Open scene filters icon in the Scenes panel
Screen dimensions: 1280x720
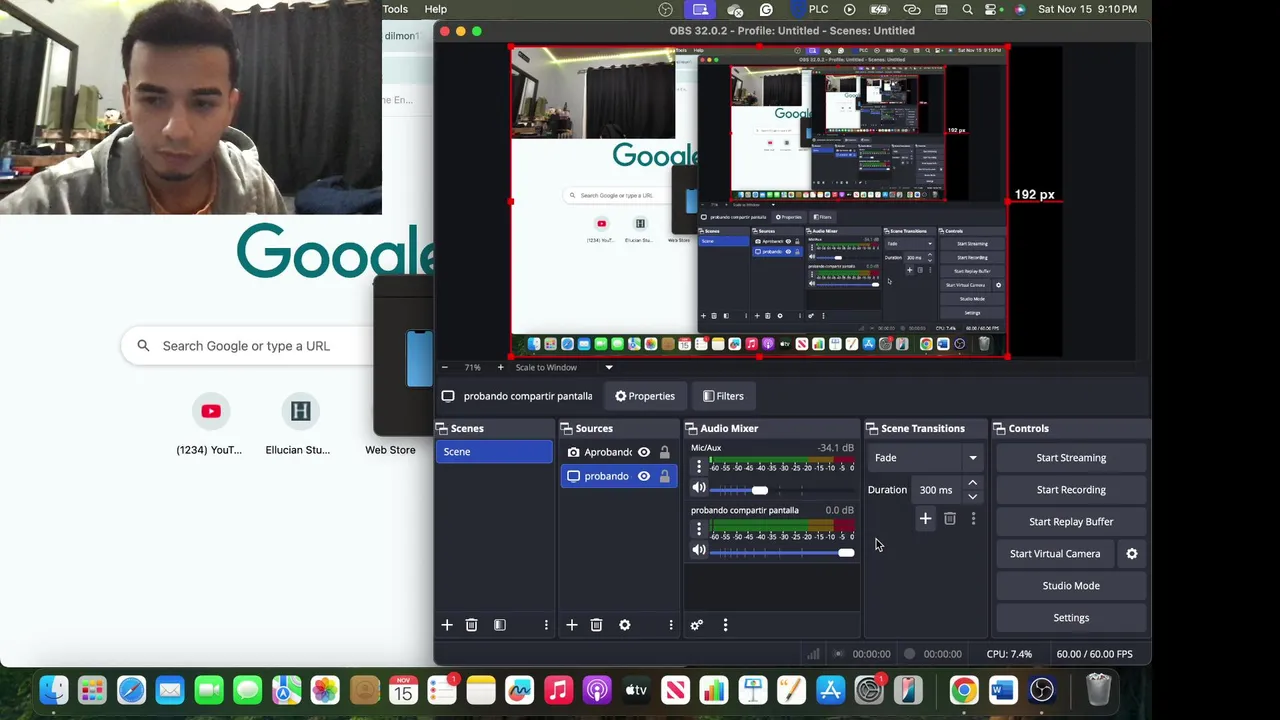point(500,625)
